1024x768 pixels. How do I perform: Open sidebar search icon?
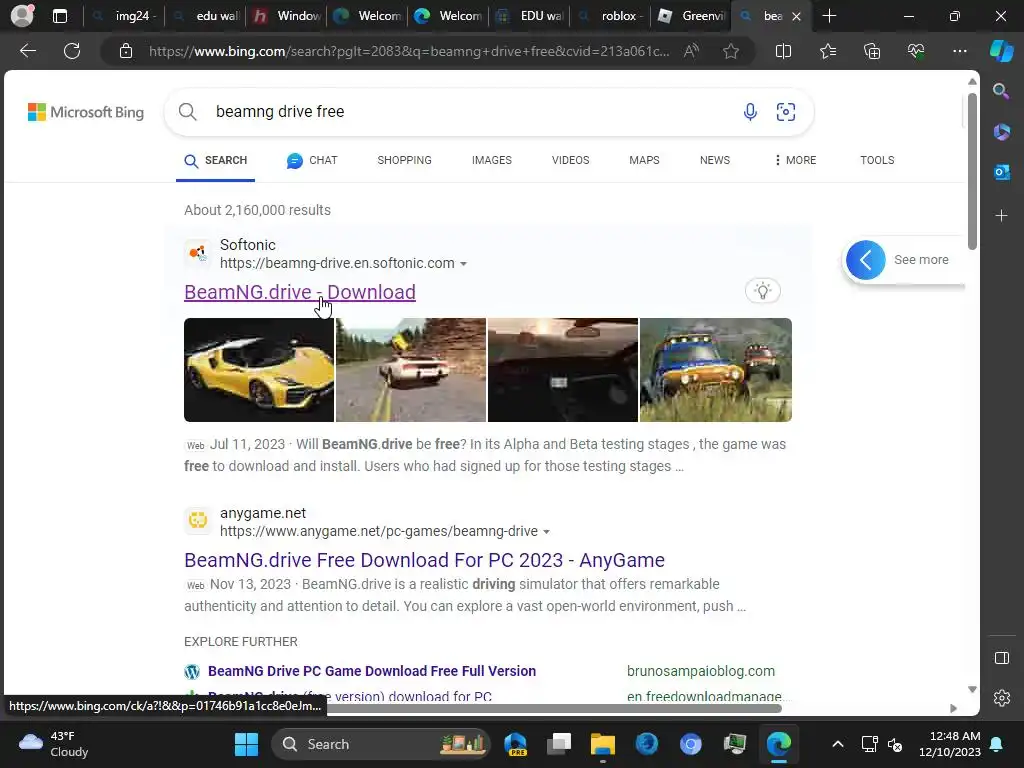(x=1001, y=91)
